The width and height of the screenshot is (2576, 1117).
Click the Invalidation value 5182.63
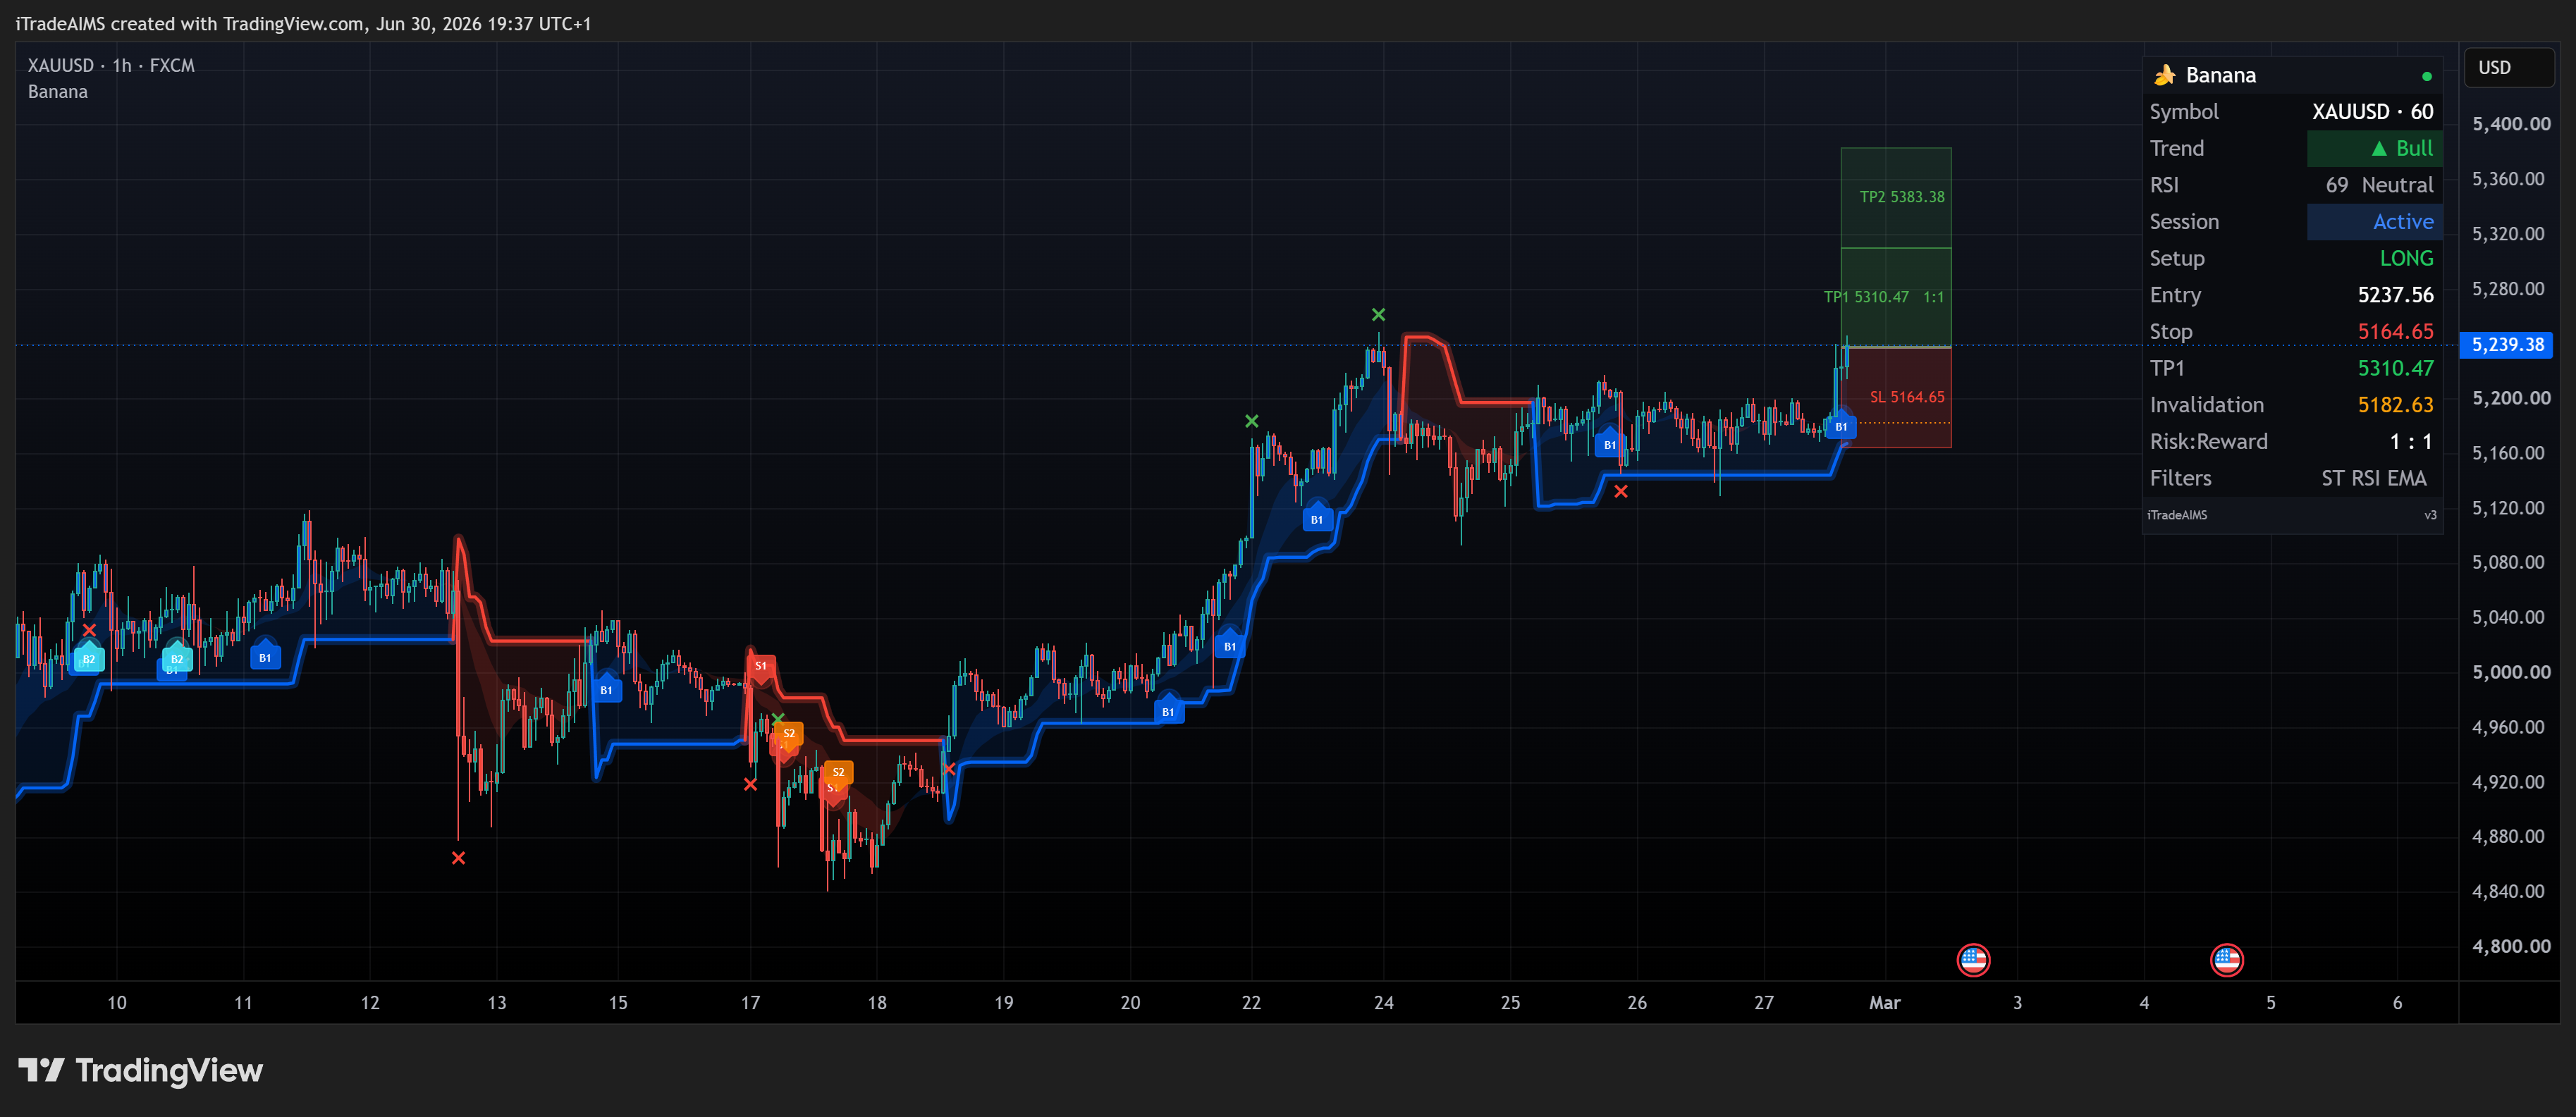pyautogui.click(x=2395, y=405)
